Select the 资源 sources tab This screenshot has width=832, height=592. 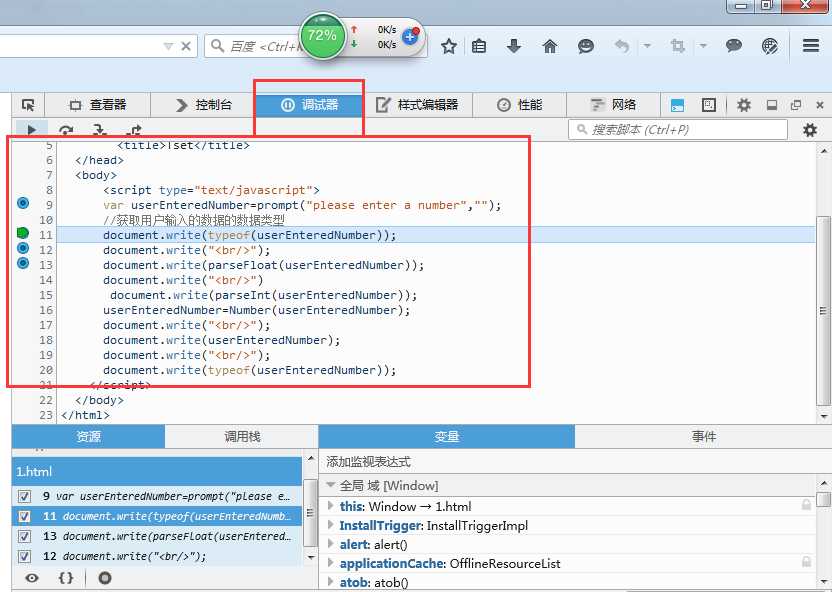coord(88,436)
